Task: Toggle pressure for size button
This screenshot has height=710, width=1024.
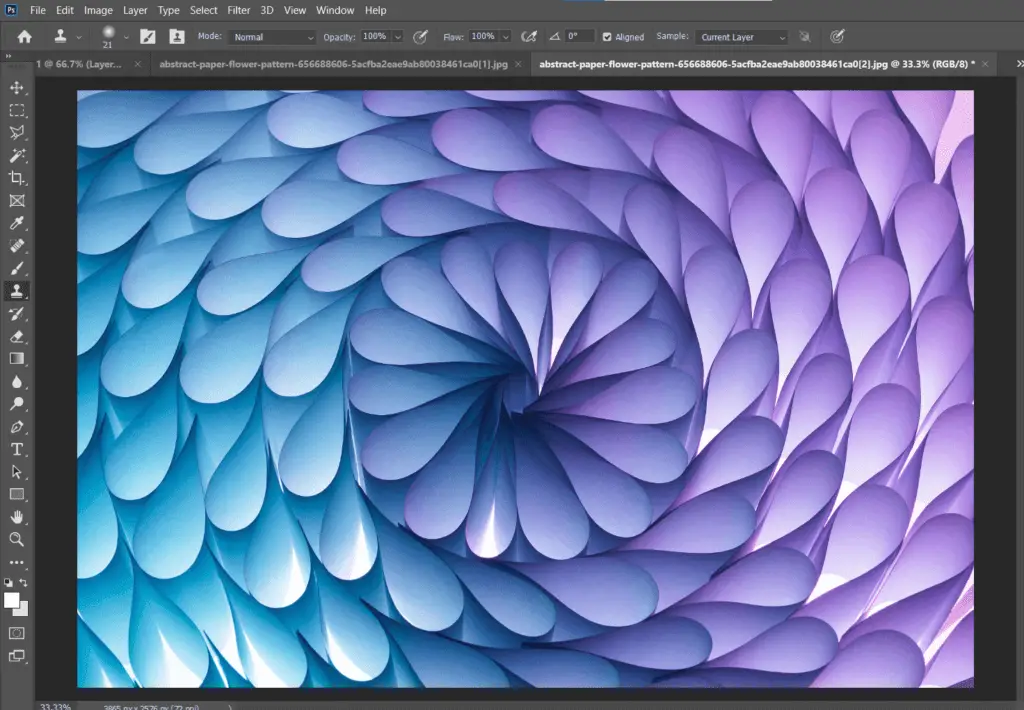Action: tap(837, 37)
